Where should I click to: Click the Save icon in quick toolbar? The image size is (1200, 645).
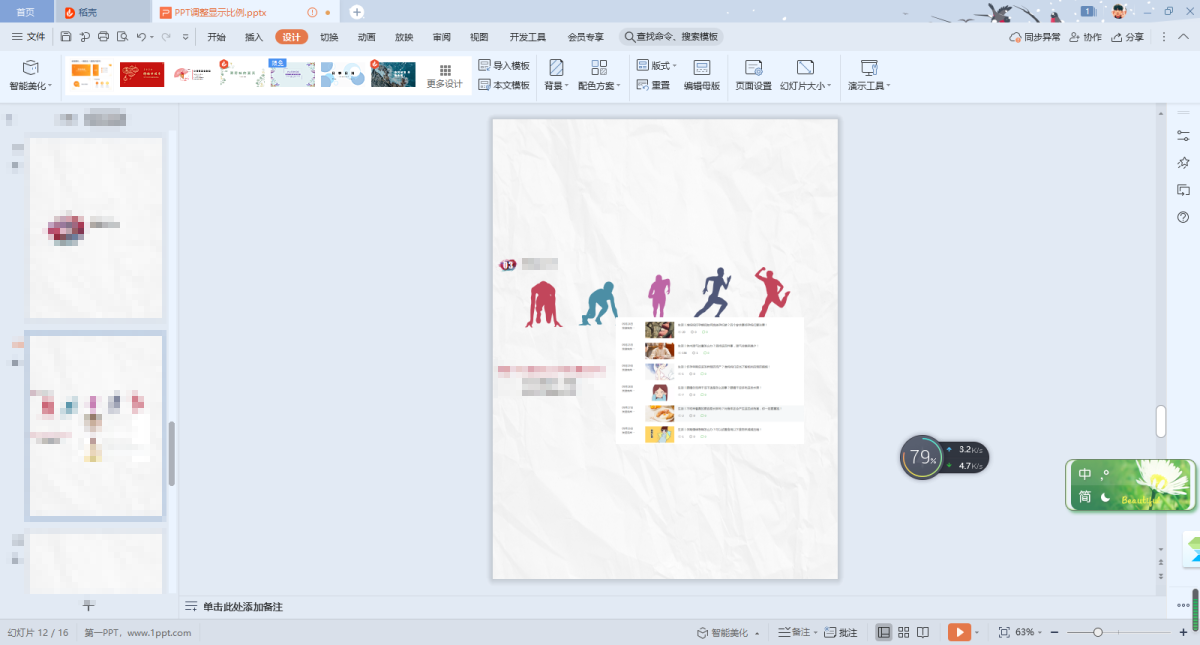tap(66, 37)
